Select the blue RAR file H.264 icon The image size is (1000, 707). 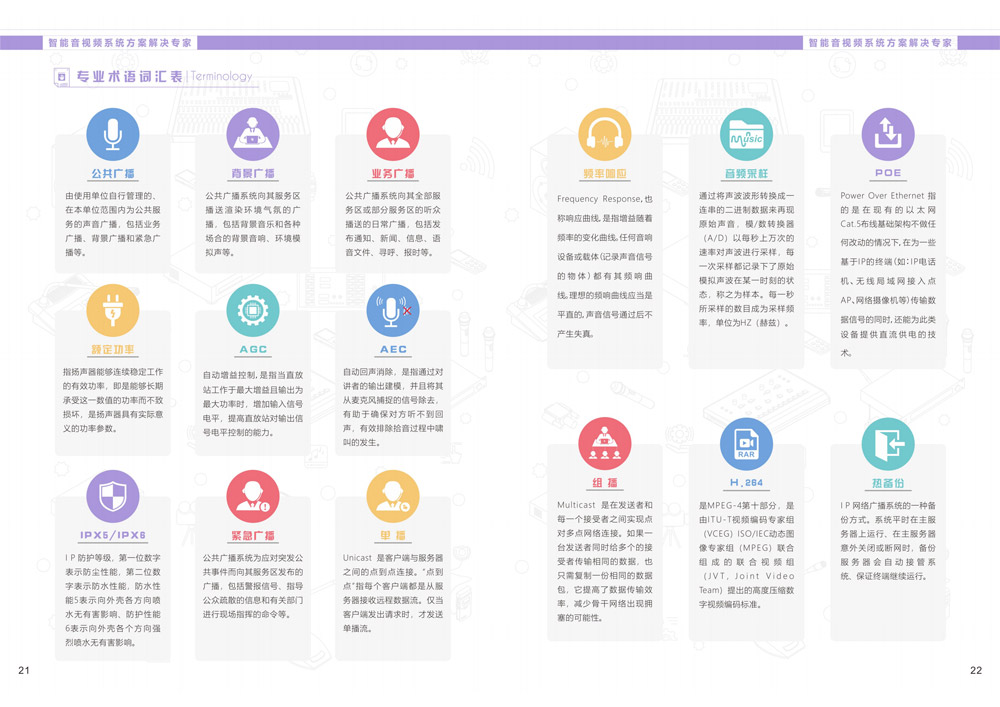pyautogui.click(x=746, y=443)
